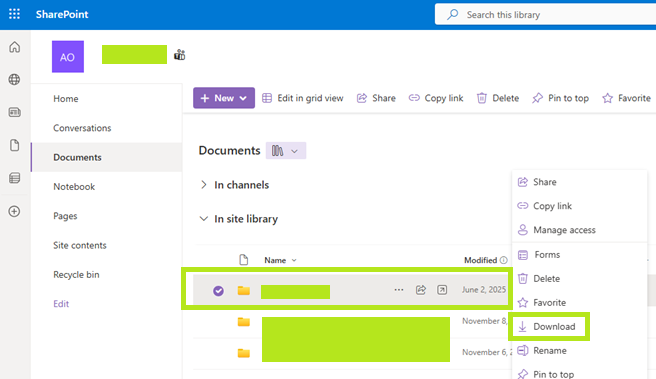Click Pin to top in command bar

point(561,98)
